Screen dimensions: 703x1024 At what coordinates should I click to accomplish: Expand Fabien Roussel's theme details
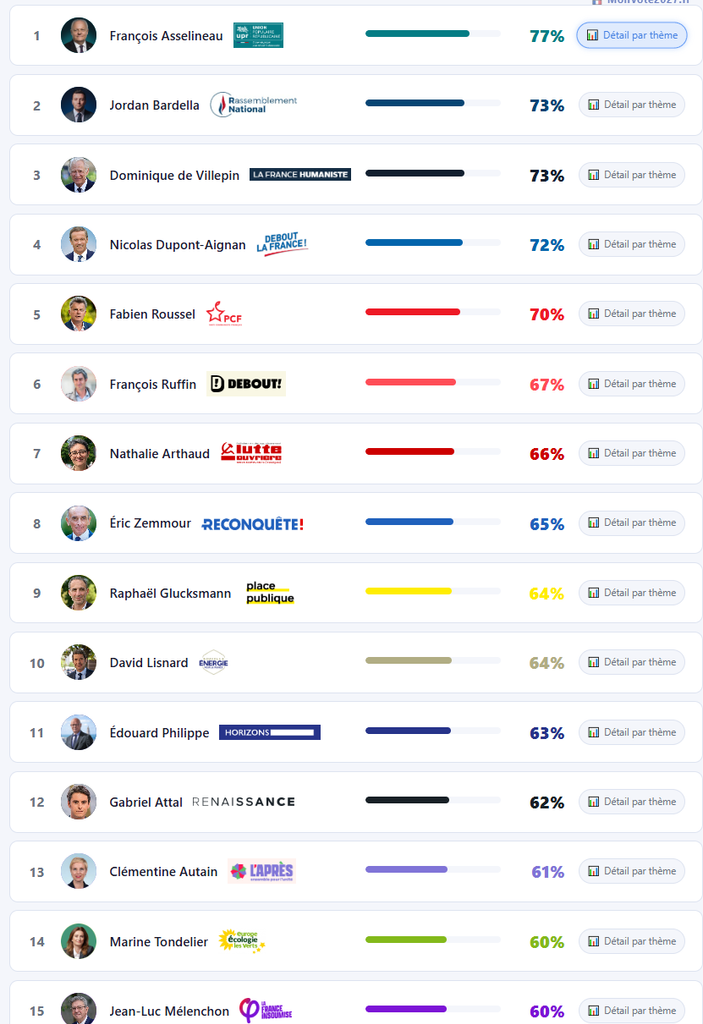click(632, 314)
